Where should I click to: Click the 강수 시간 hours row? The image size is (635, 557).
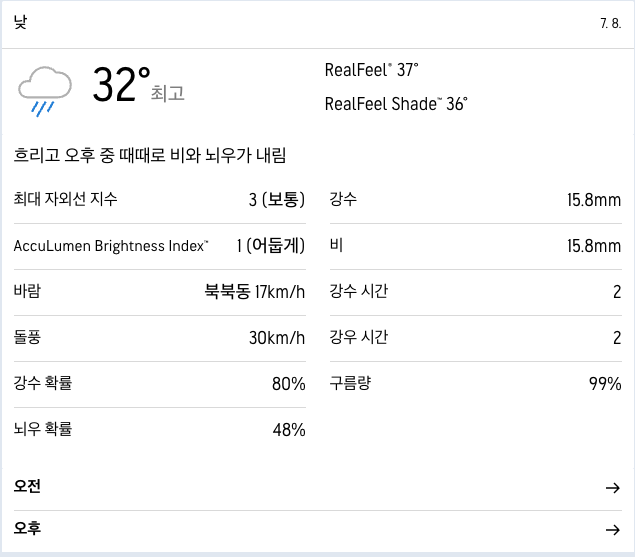476,292
